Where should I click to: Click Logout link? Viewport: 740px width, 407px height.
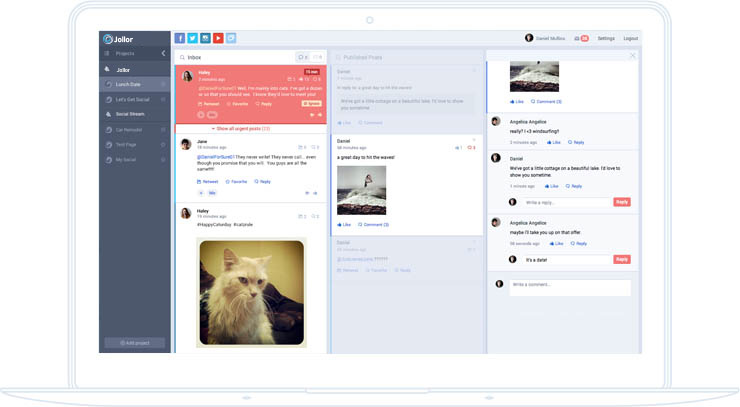[x=630, y=38]
